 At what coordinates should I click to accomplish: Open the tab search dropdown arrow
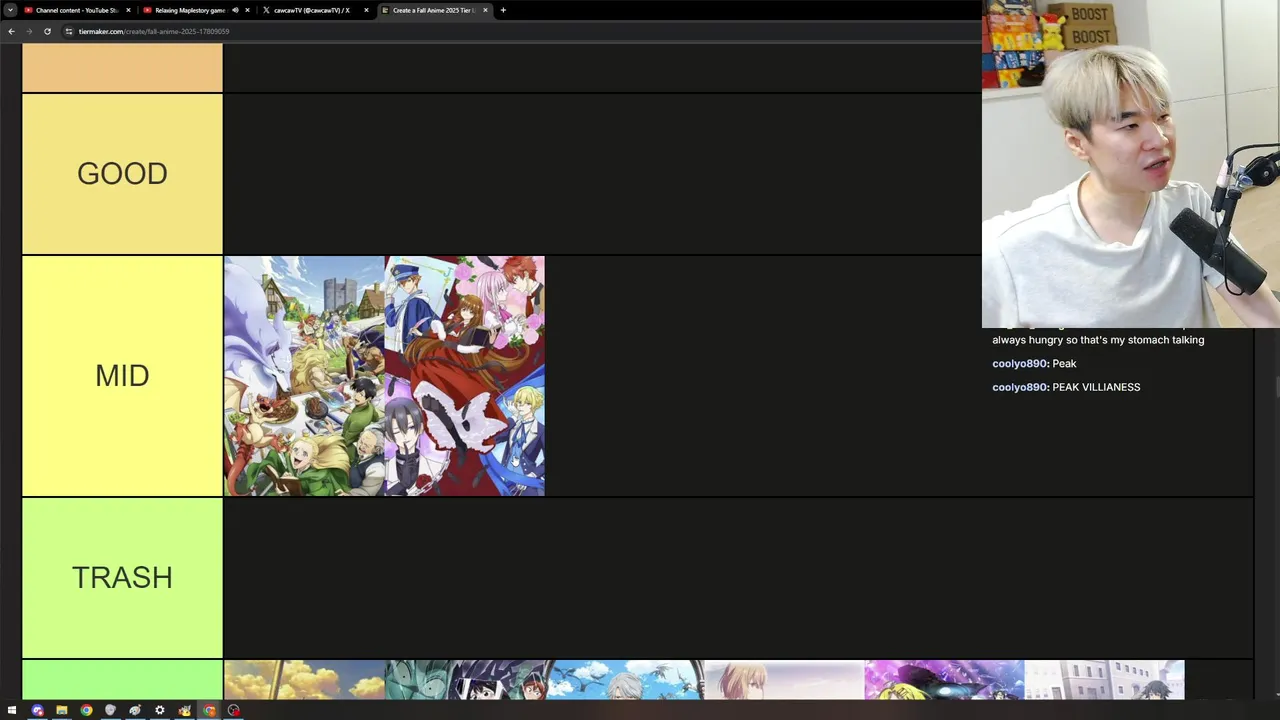point(11,10)
